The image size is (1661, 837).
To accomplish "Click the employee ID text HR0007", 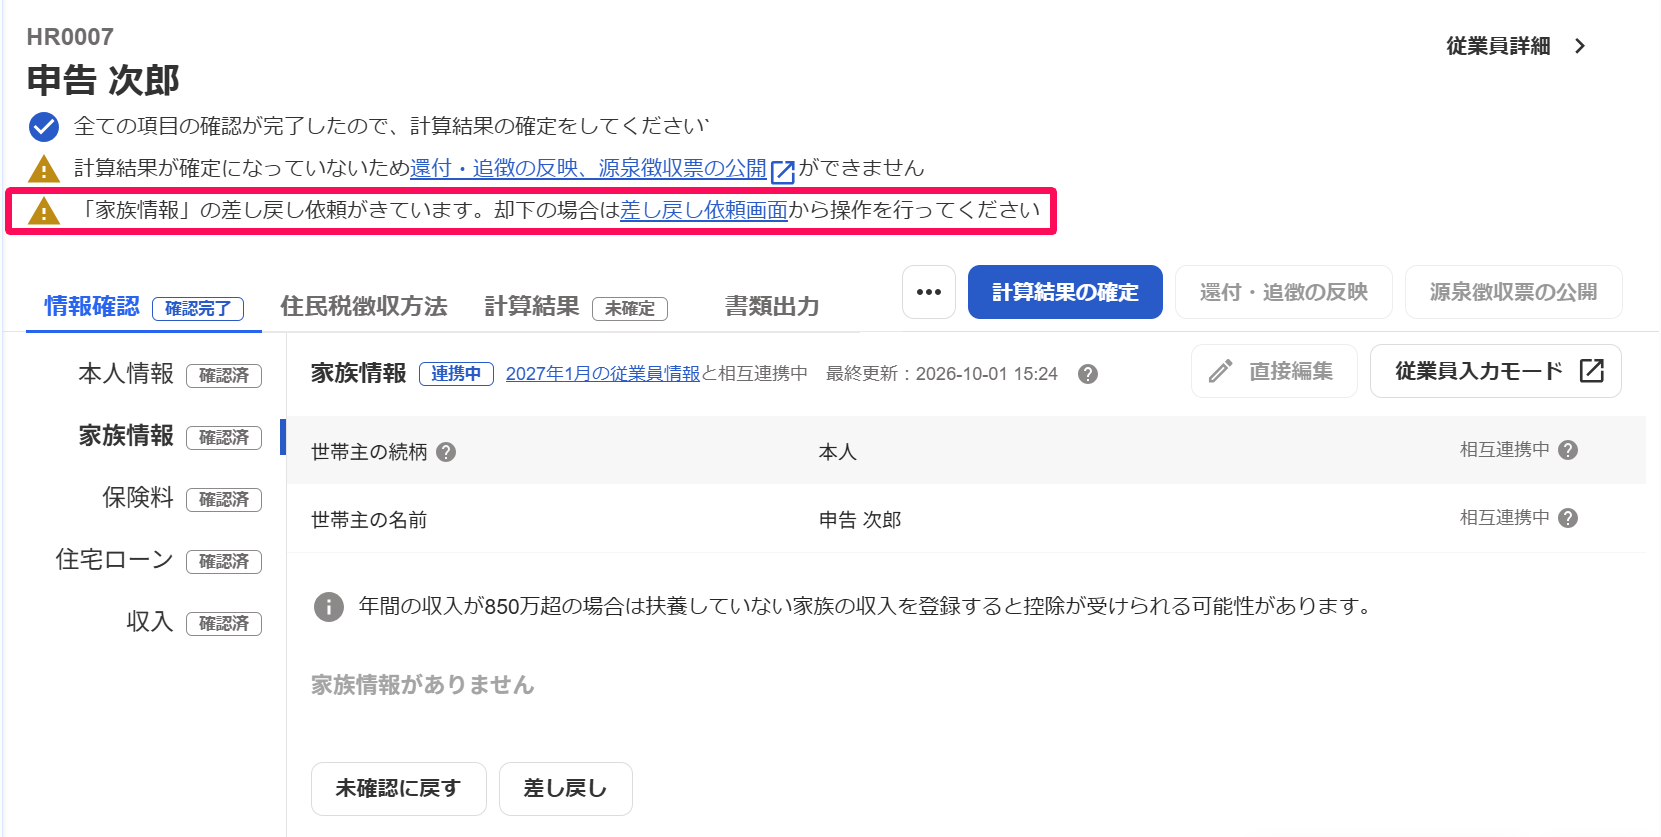I will 70,37.
